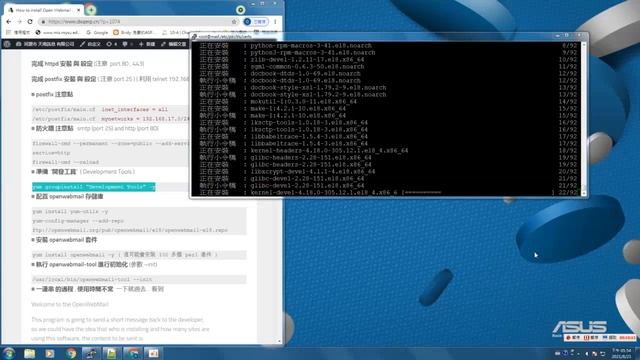Open the Google bookmark
Screen dimensions: 640x360
97,32
